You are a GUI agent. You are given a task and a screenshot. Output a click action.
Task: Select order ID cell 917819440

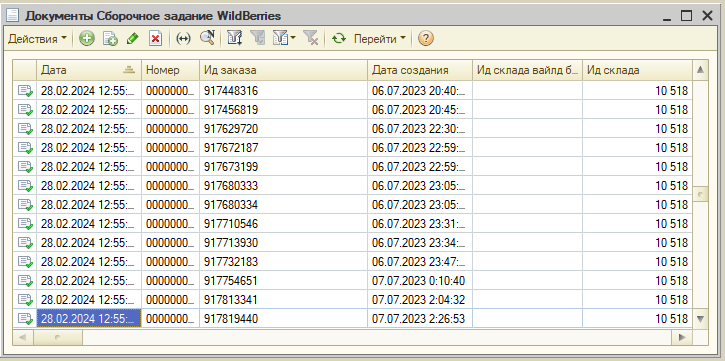283,319
